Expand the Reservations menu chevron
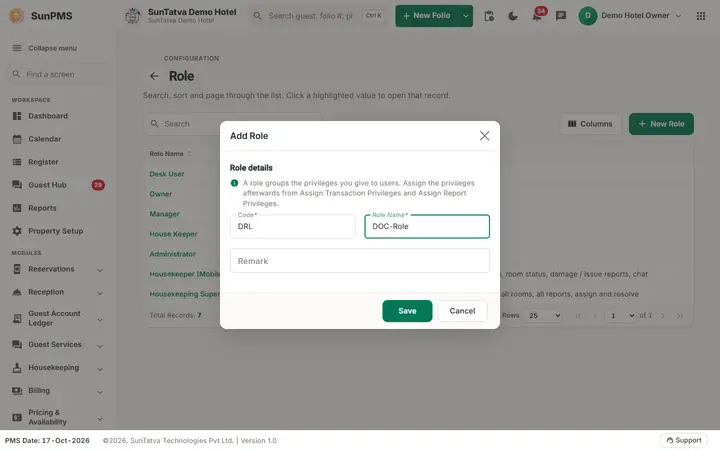Viewport: 720px width, 450px height. pos(100,270)
